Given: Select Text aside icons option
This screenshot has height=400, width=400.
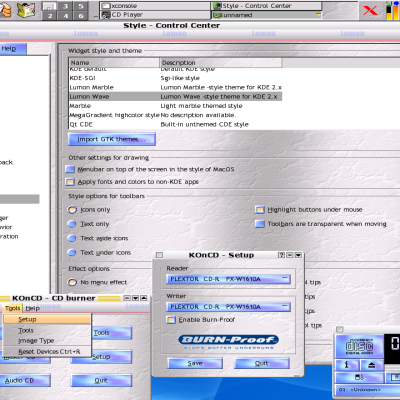Looking at the screenshot, I should pos(72,238).
